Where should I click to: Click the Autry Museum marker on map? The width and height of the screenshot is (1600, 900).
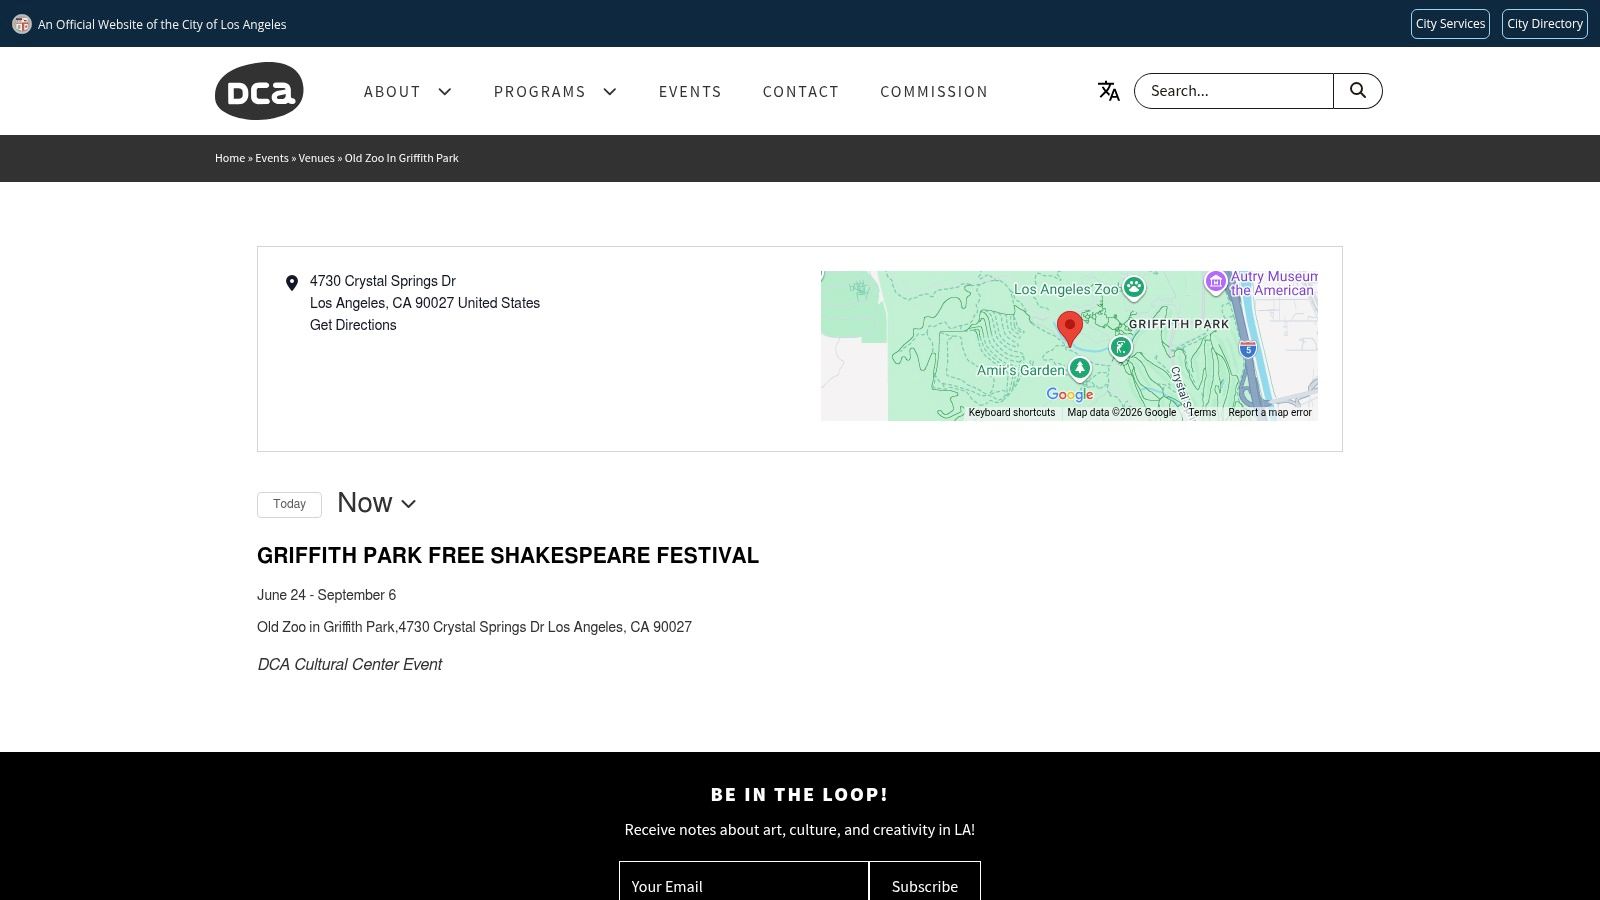tap(1215, 282)
